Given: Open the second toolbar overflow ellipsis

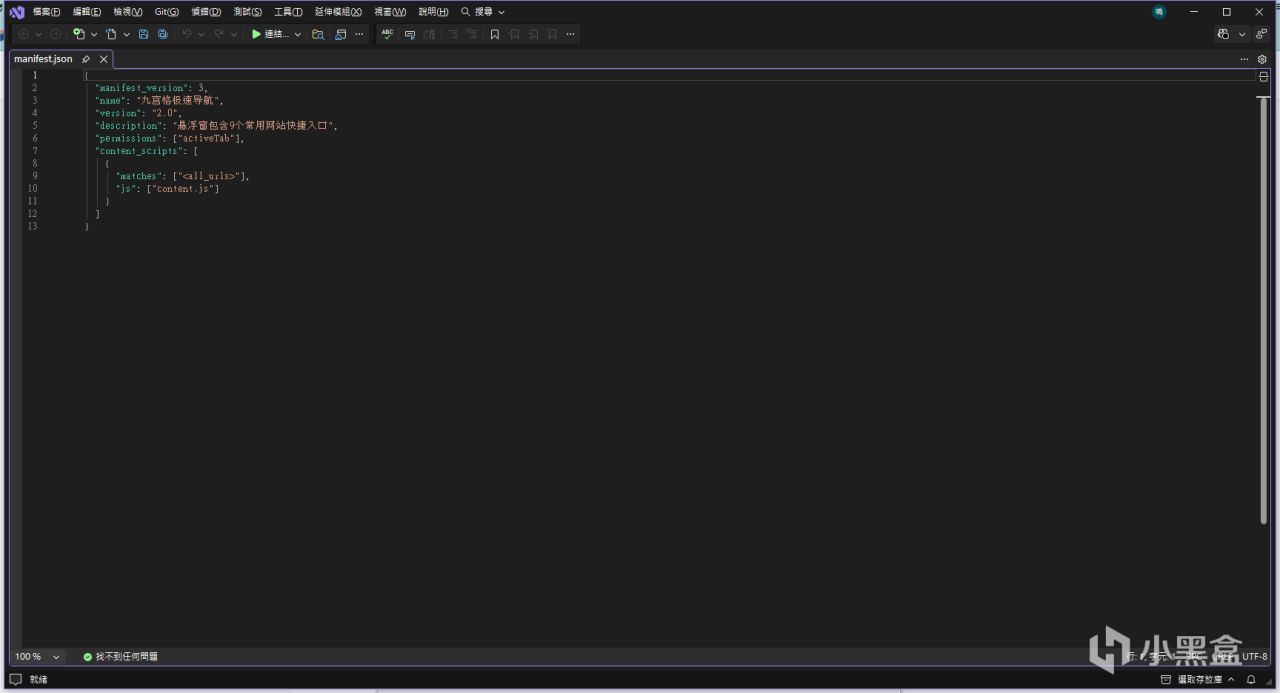Looking at the screenshot, I should click(570, 34).
